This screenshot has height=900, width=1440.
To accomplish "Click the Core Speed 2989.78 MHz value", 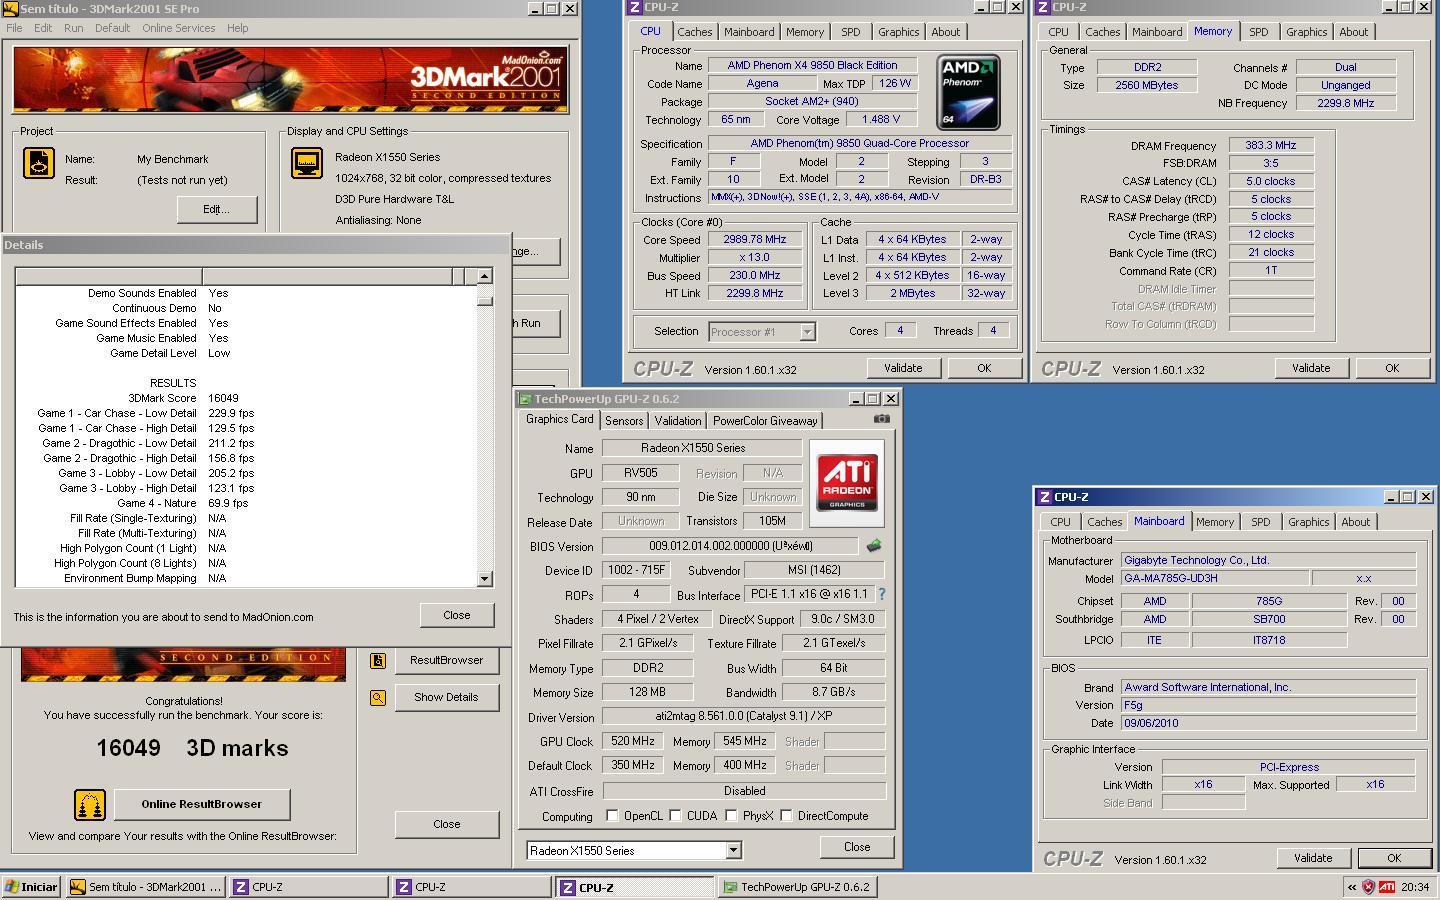I will 755,240.
